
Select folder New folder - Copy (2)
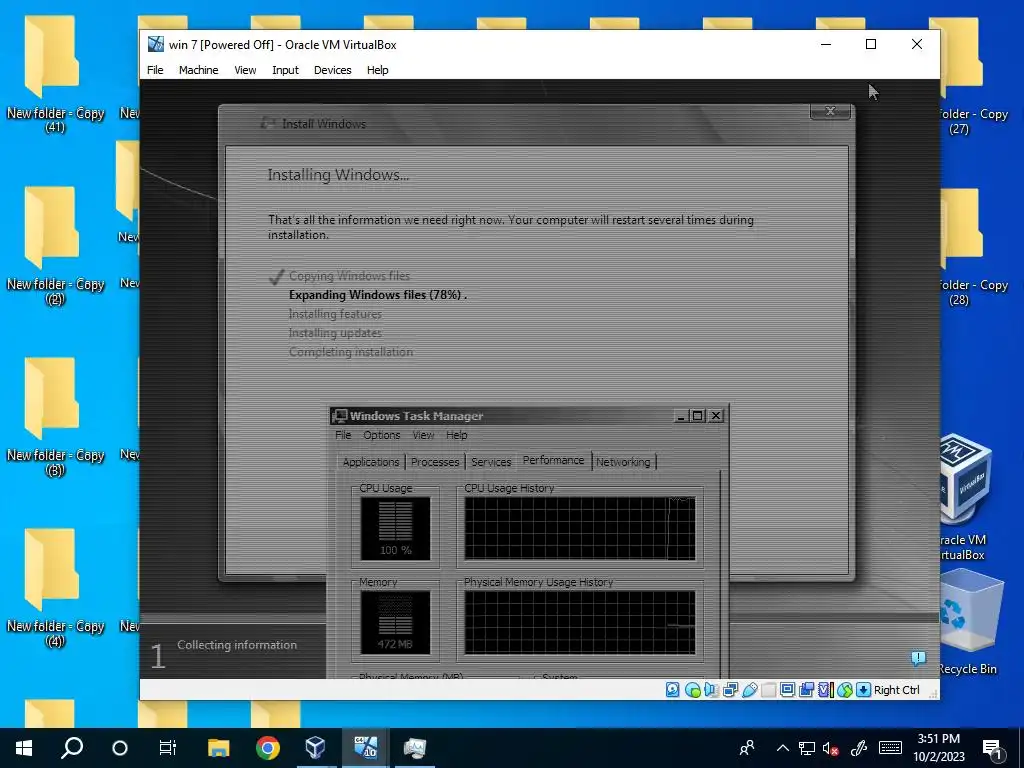tap(55, 246)
